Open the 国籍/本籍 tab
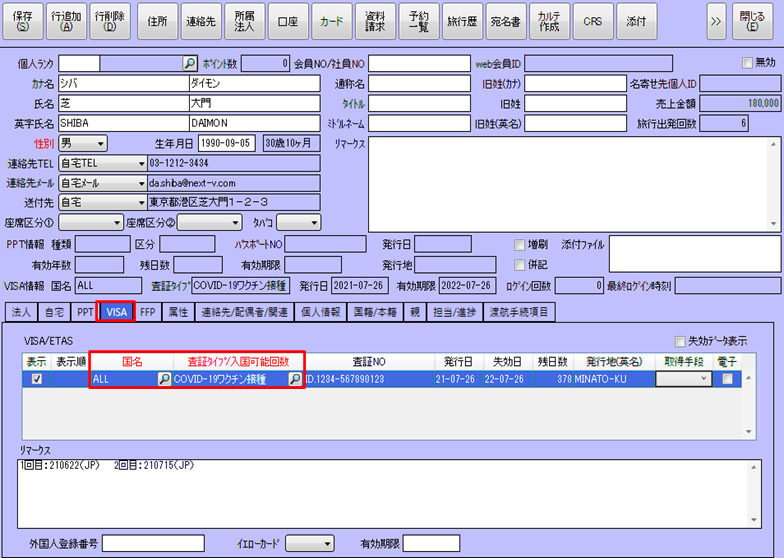This screenshot has width=784, height=558. (x=375, y=312)
